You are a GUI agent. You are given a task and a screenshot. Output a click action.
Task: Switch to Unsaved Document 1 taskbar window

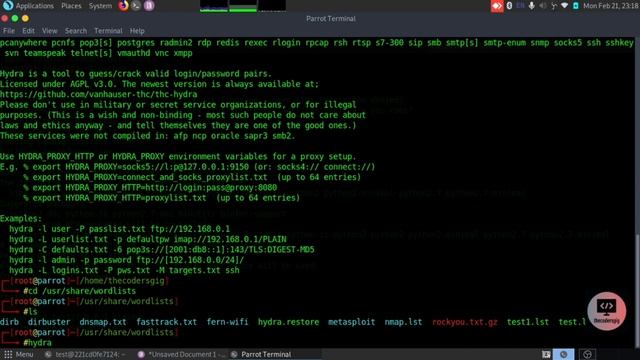[x=180, y=354]
